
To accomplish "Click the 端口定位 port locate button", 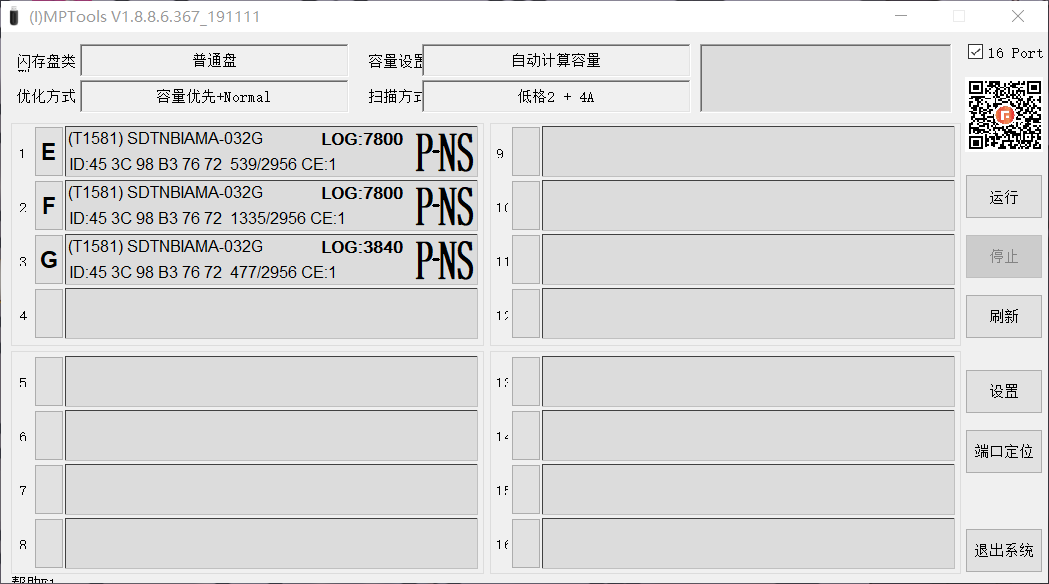I will [x=1004, y=451].
